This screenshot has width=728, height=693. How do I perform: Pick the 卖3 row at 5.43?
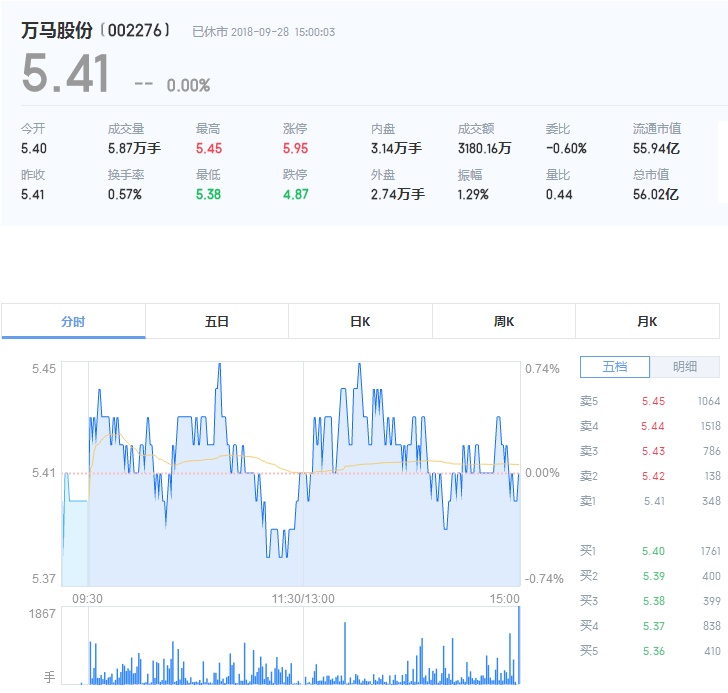(653, 451)
